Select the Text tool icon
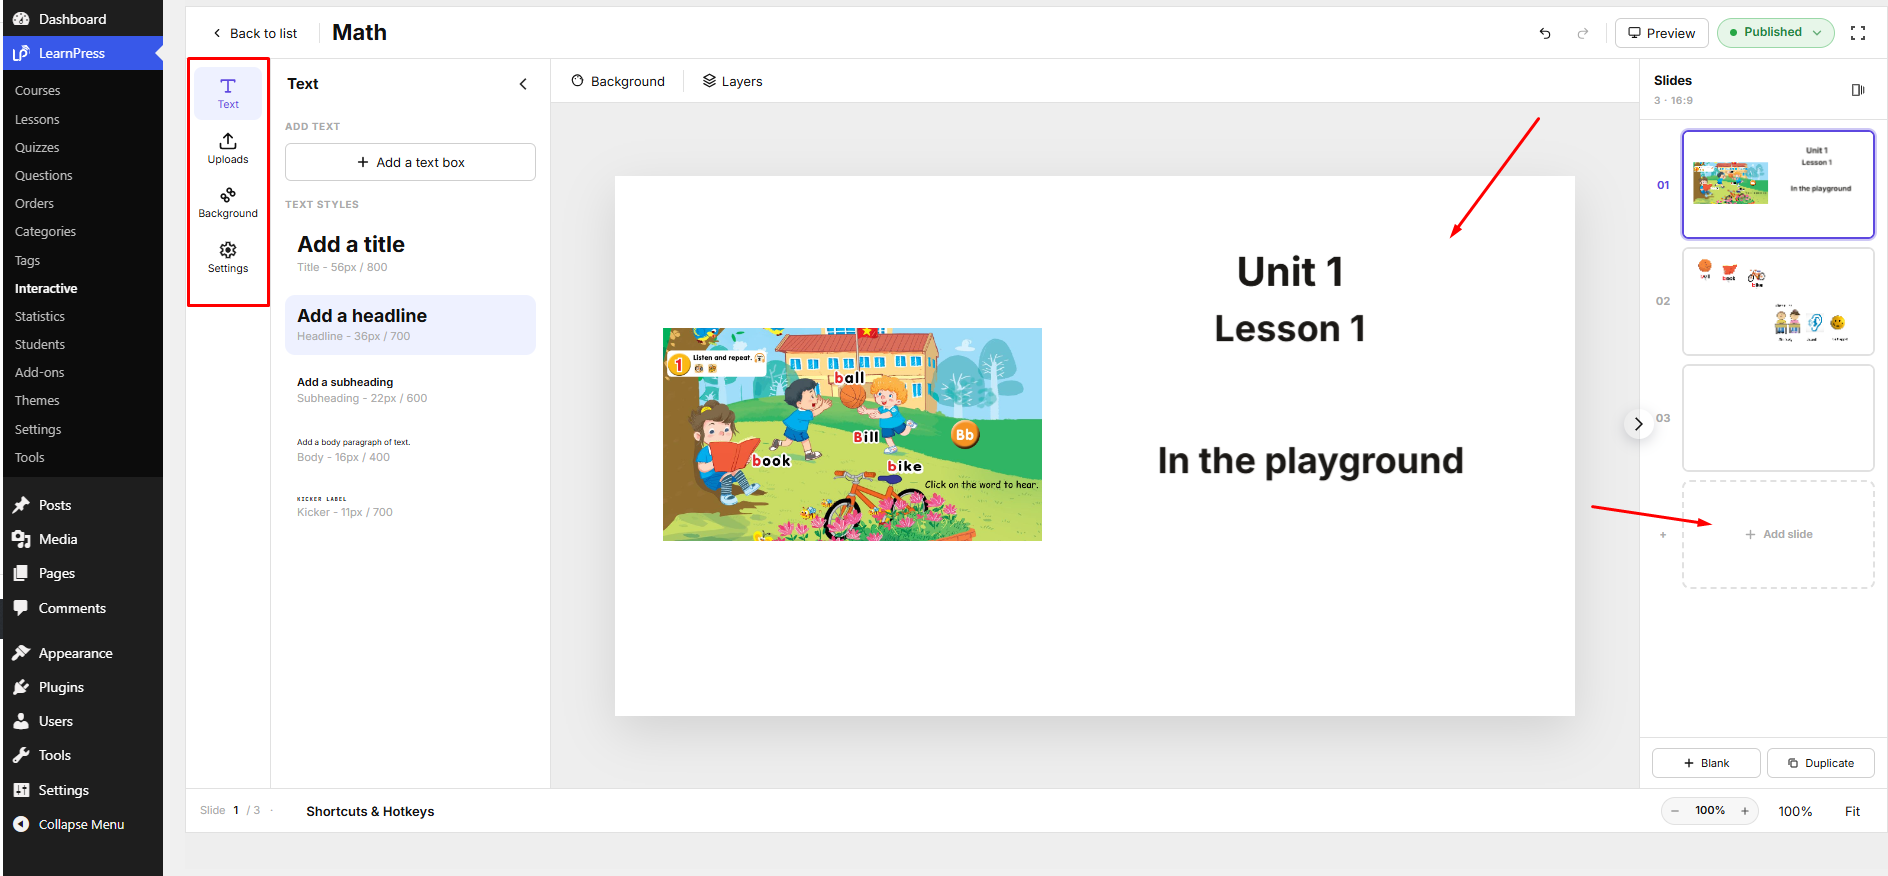The width and height of the screenshot is (1888, 876). [x=228, y=93]
